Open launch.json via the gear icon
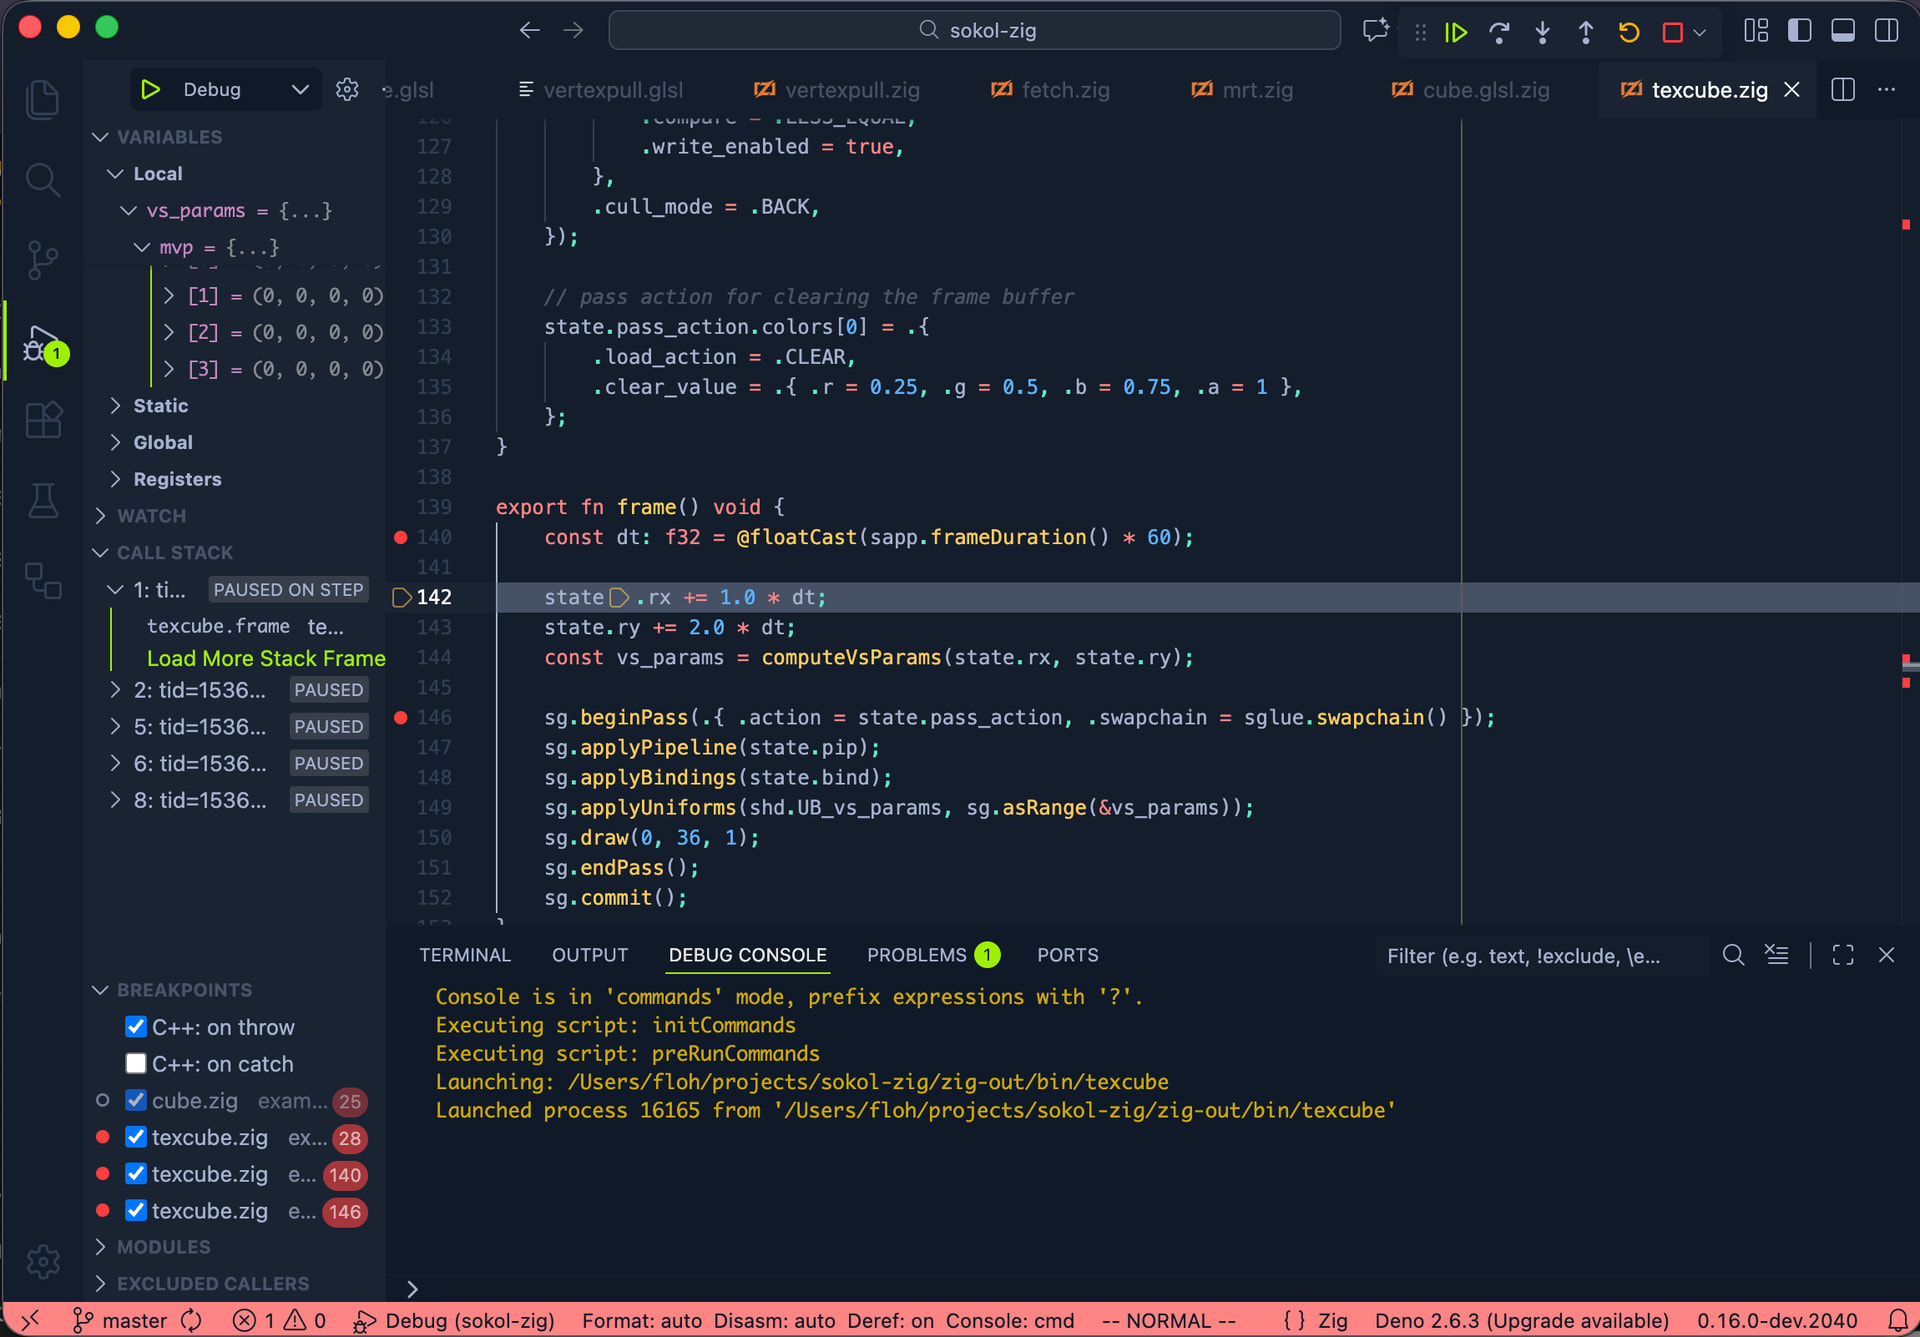 pos(347,89)
